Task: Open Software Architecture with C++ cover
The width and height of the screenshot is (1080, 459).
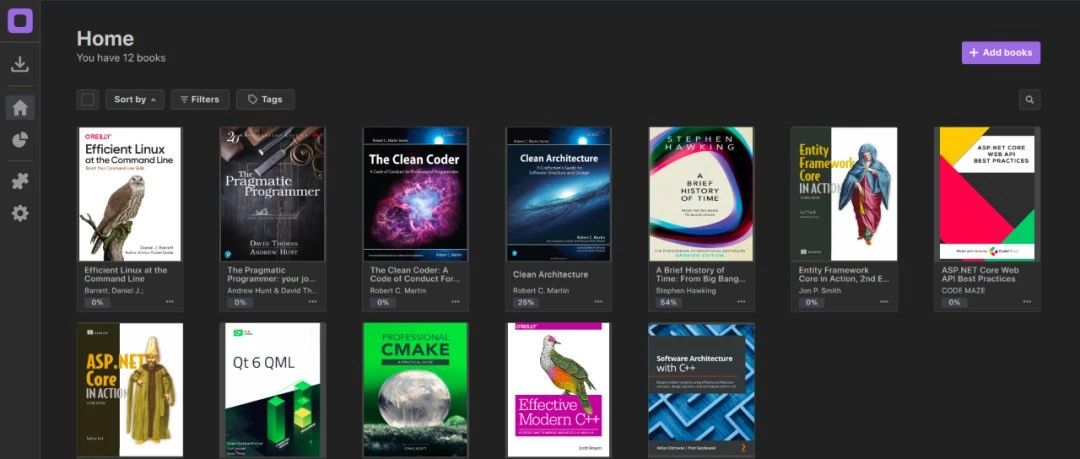Action: click(701, 390)
